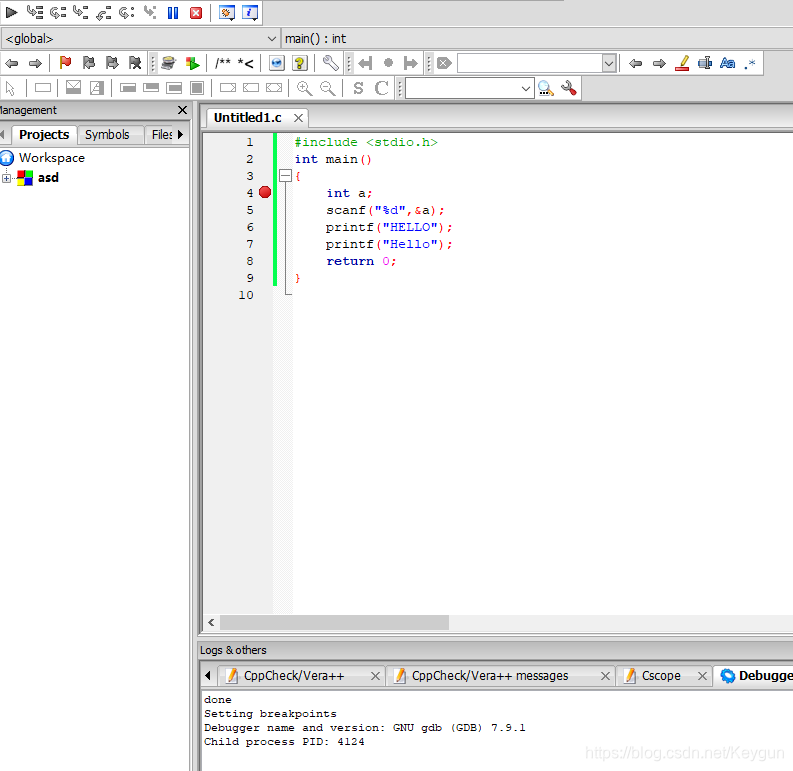Open the debugger Various info dropdown icon

pyautogui.click(x=250, y=12)
